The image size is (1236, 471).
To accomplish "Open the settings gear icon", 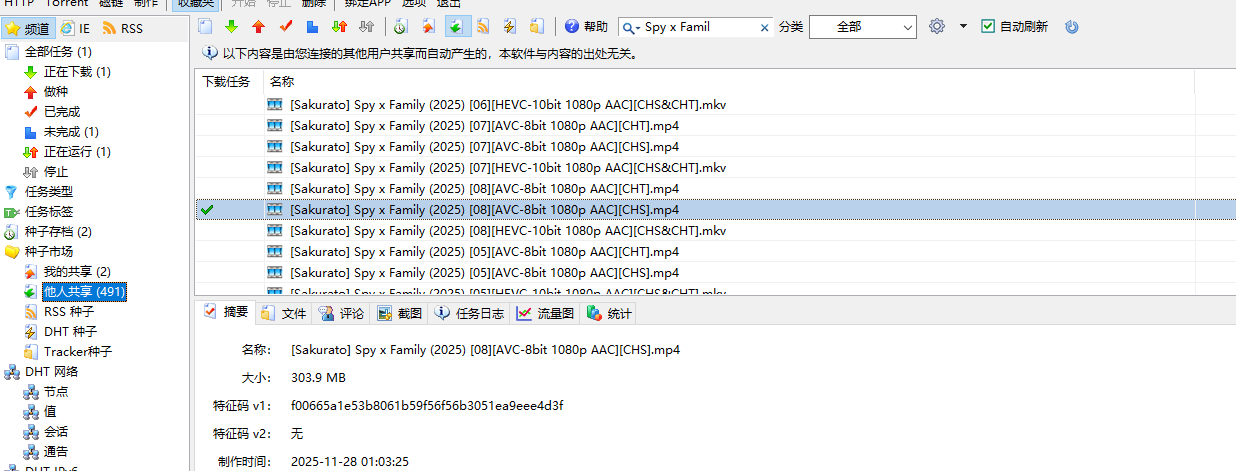I will [x=937, y=27].
